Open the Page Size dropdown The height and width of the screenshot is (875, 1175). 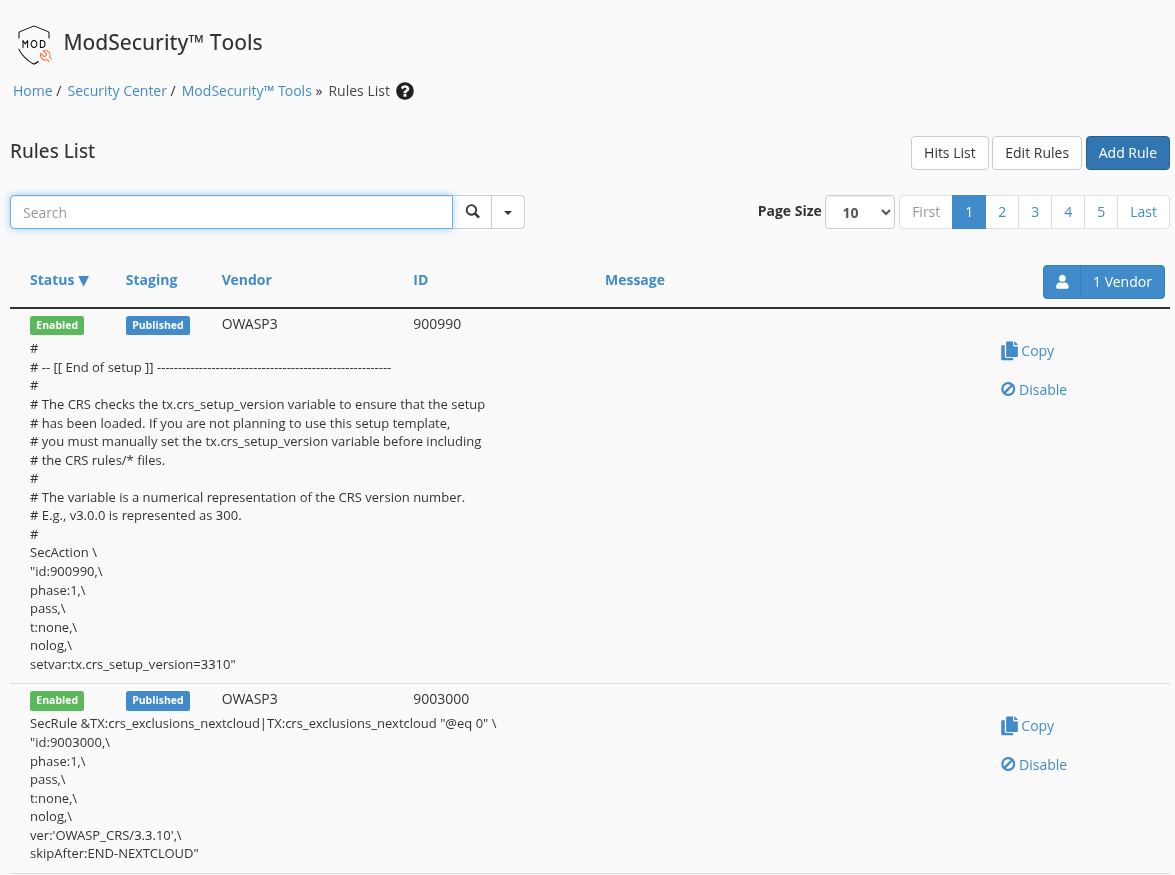click(x=860, y=212)
